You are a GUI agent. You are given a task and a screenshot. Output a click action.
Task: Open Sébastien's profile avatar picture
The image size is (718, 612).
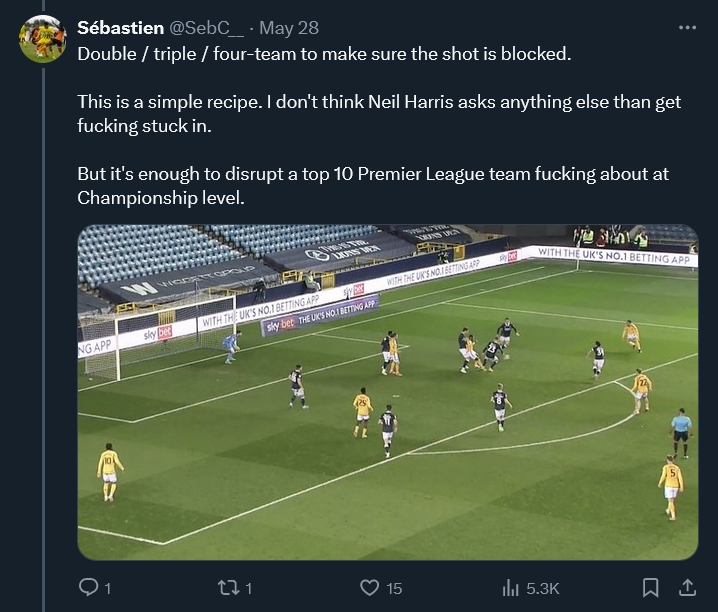[43, 38]
